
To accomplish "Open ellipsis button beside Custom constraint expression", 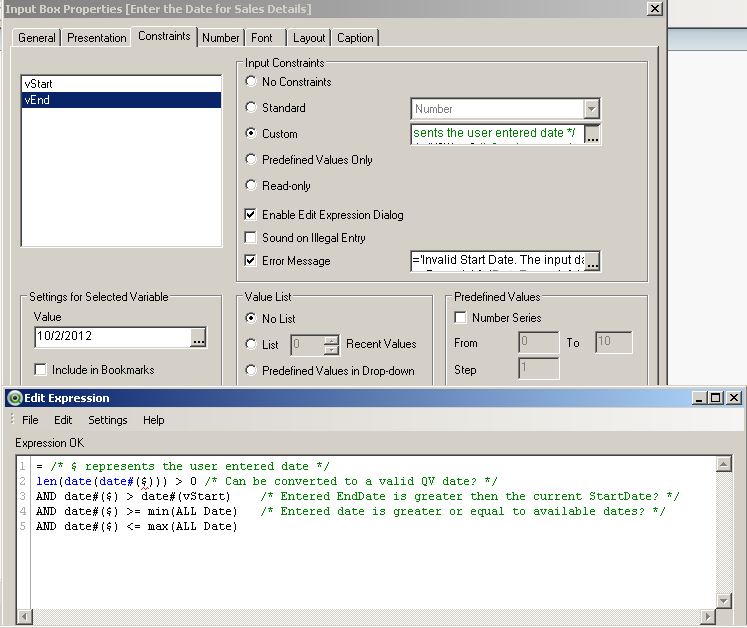I will [x=593, y=134].
